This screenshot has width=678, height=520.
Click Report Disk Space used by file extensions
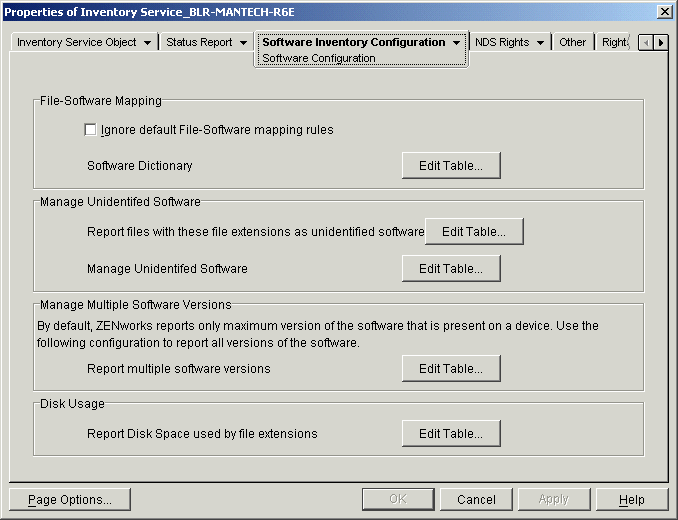(202, 434)
